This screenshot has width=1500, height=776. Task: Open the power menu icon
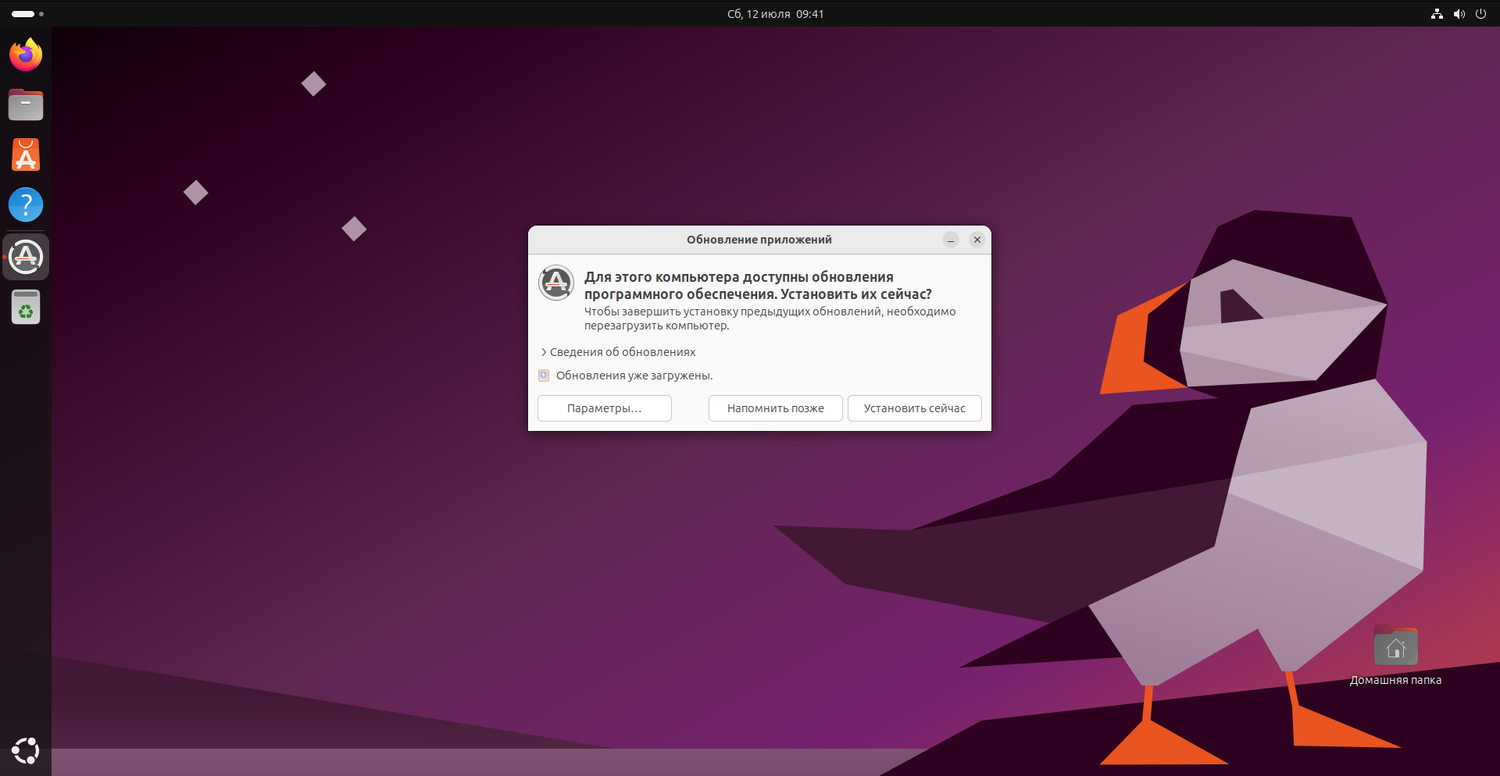tap(1481, 14)
